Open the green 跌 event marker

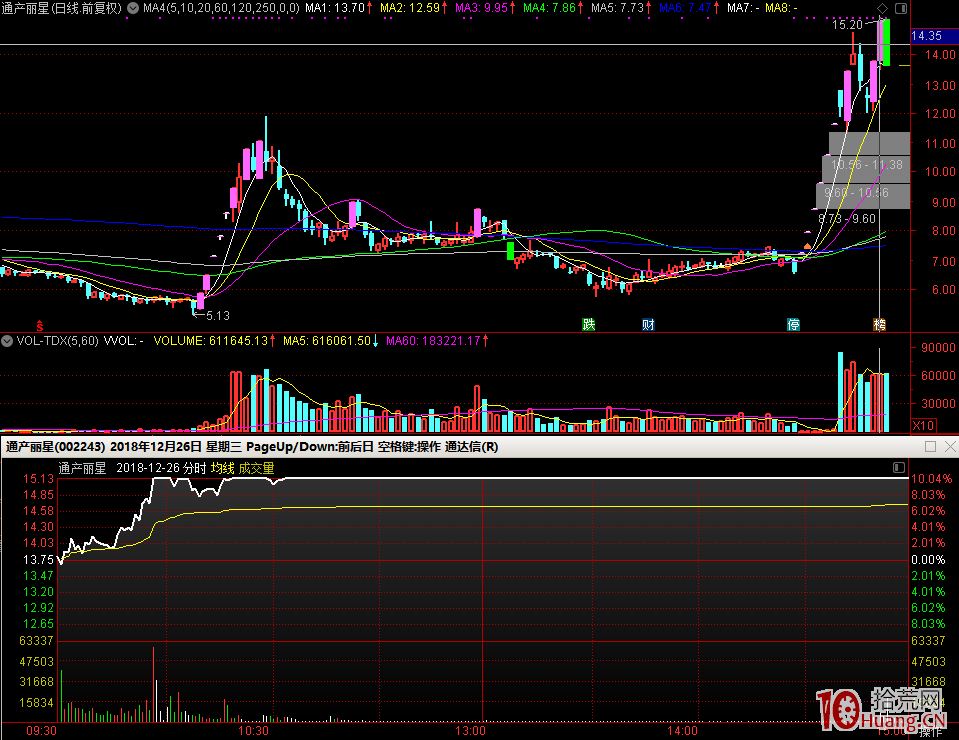point(588,325)
